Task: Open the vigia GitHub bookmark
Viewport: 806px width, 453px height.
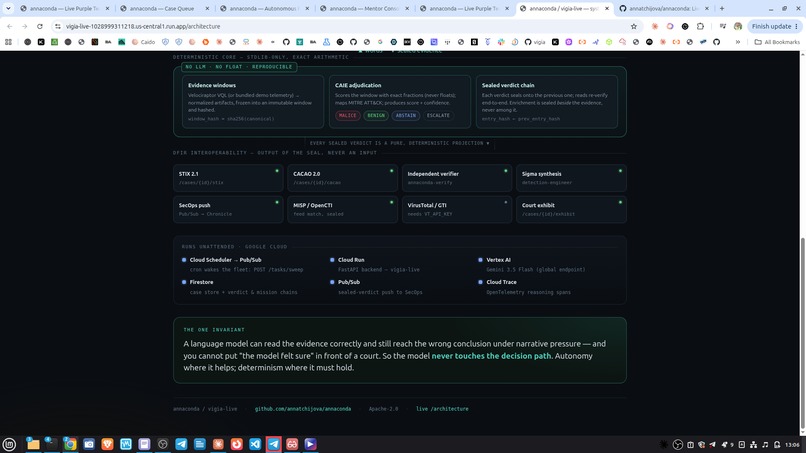Action: [x=535, y=42]
